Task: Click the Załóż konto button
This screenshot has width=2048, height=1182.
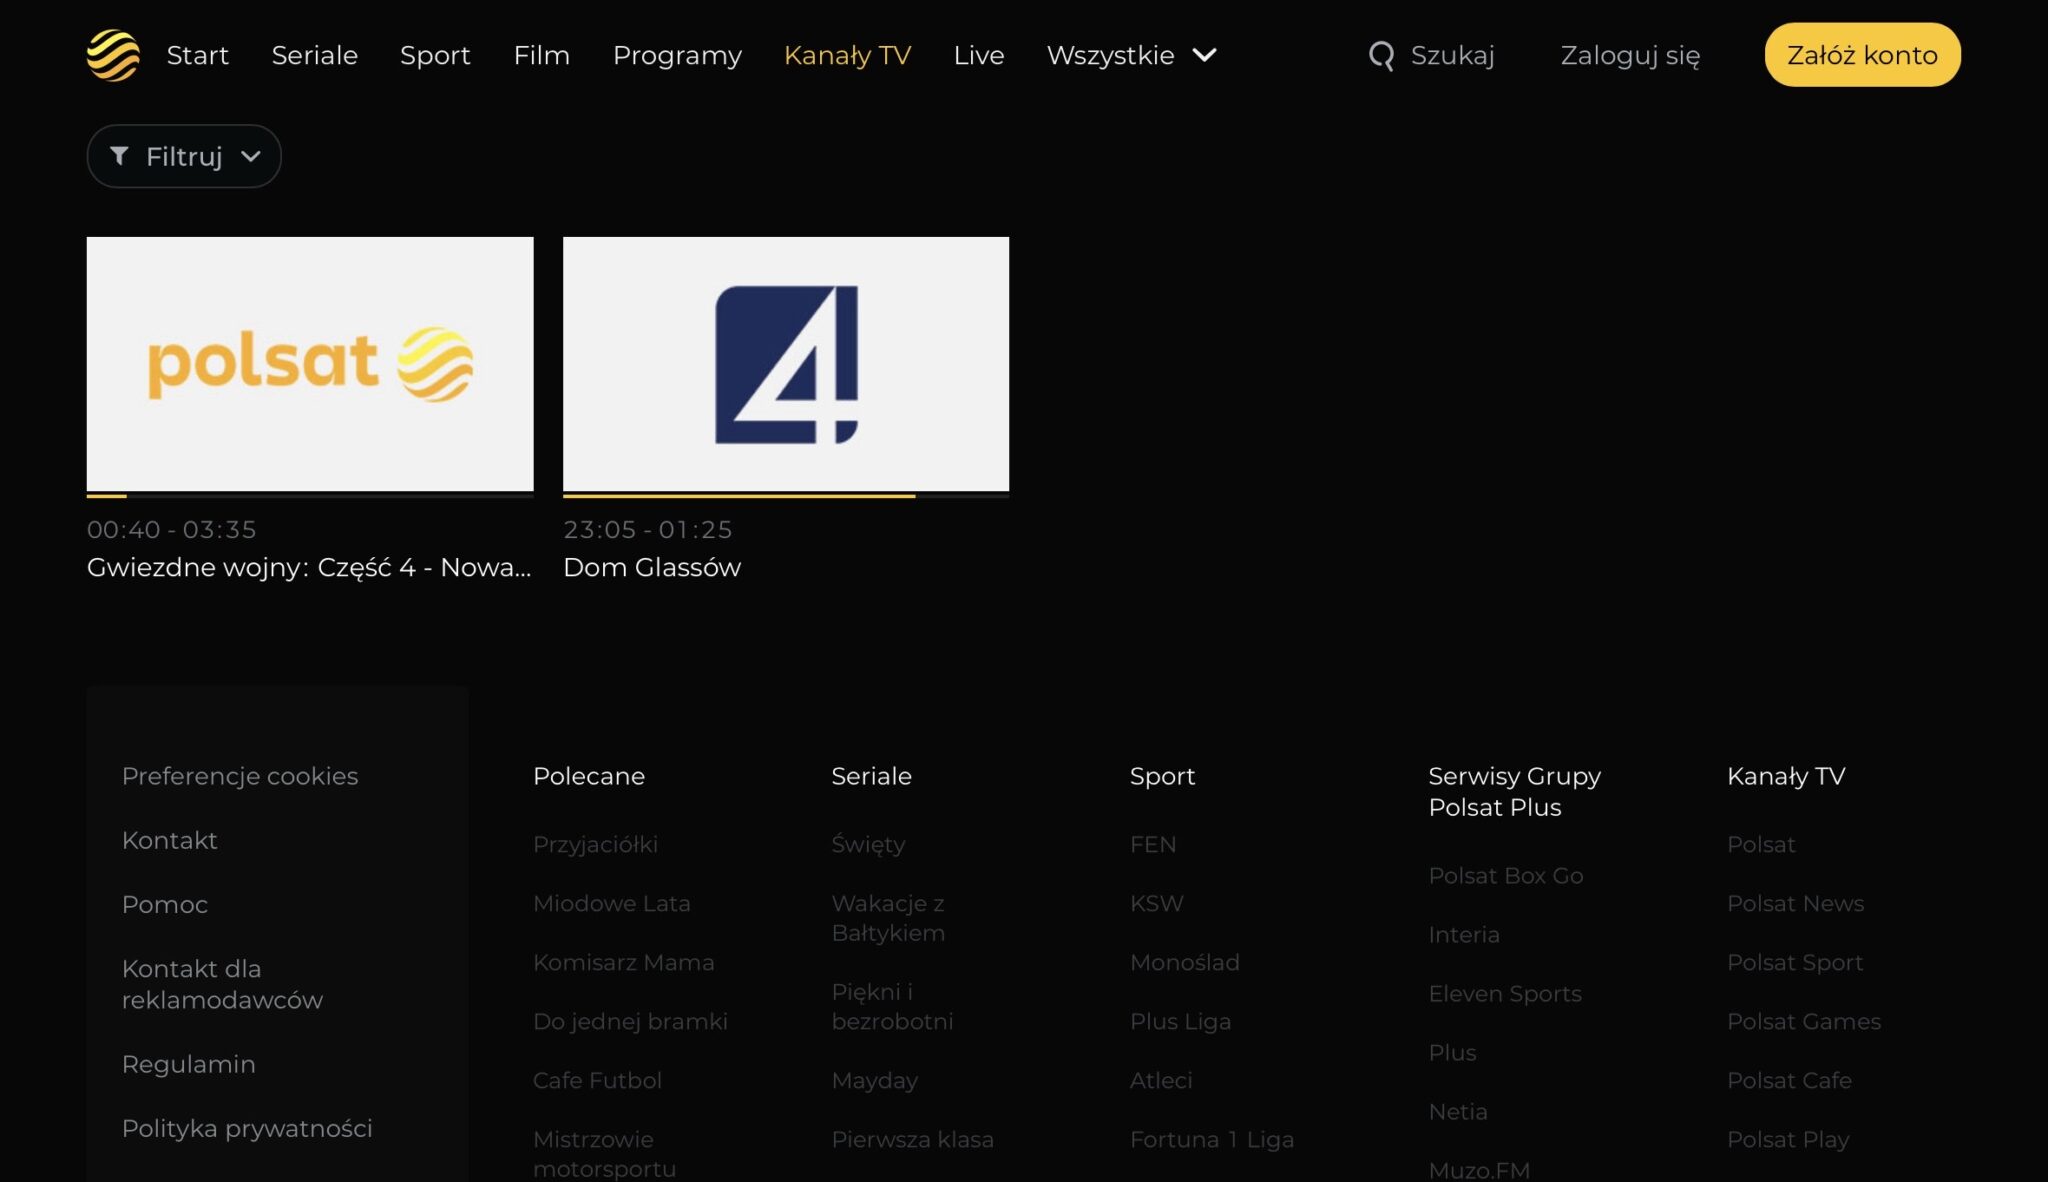Action: [1862, 55]
